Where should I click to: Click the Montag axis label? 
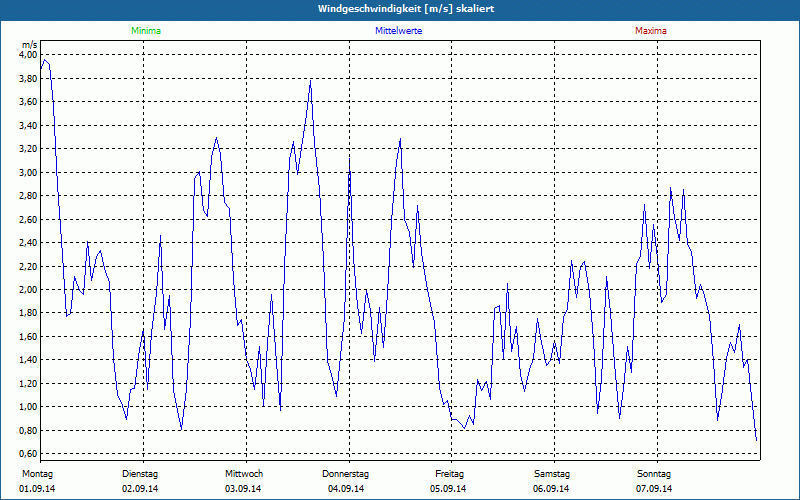click(37, 474)
